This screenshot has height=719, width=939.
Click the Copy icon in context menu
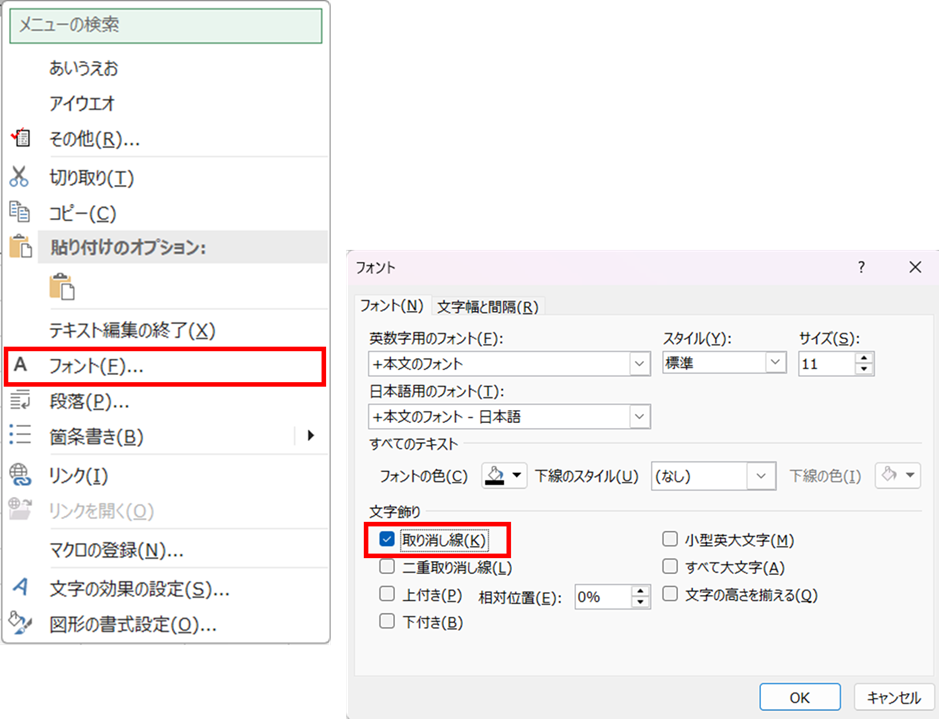(x=20, y=212)
